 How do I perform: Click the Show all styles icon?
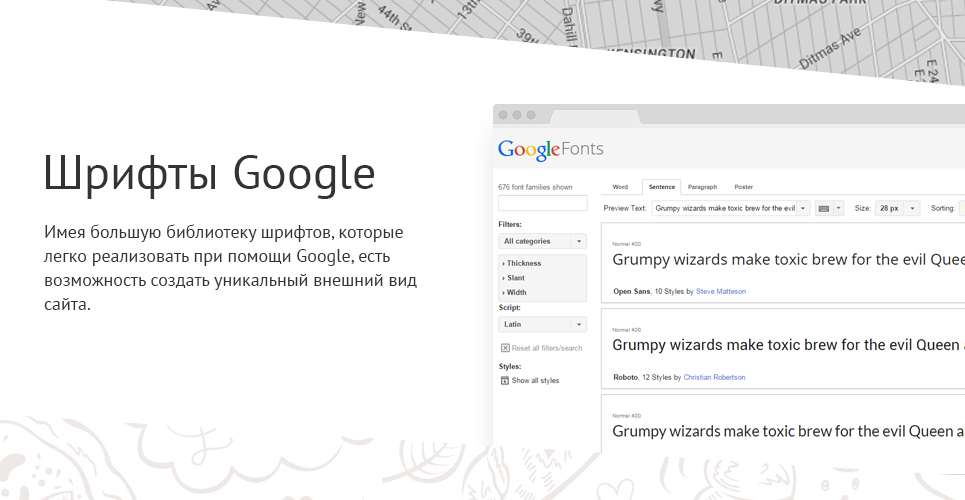point(505,381)
